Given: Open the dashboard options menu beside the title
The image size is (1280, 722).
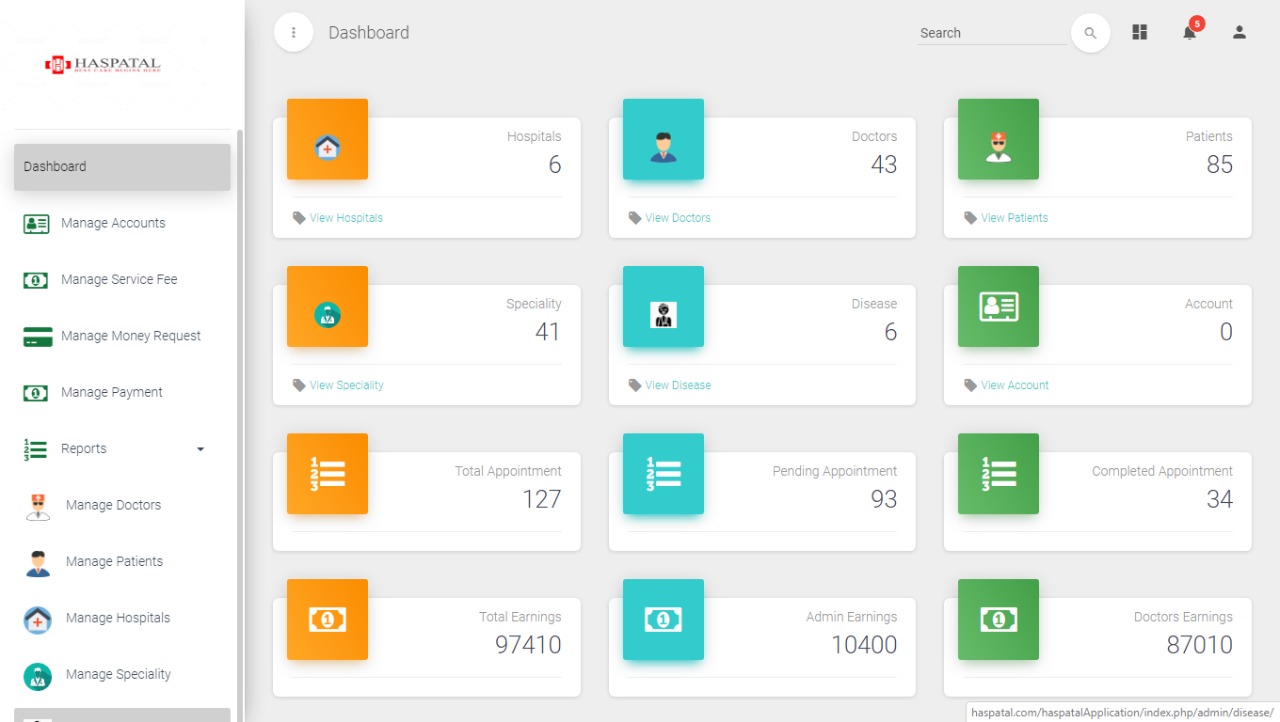Looking at the screenshot, I should pyautogui.click(x=293, y=32).
